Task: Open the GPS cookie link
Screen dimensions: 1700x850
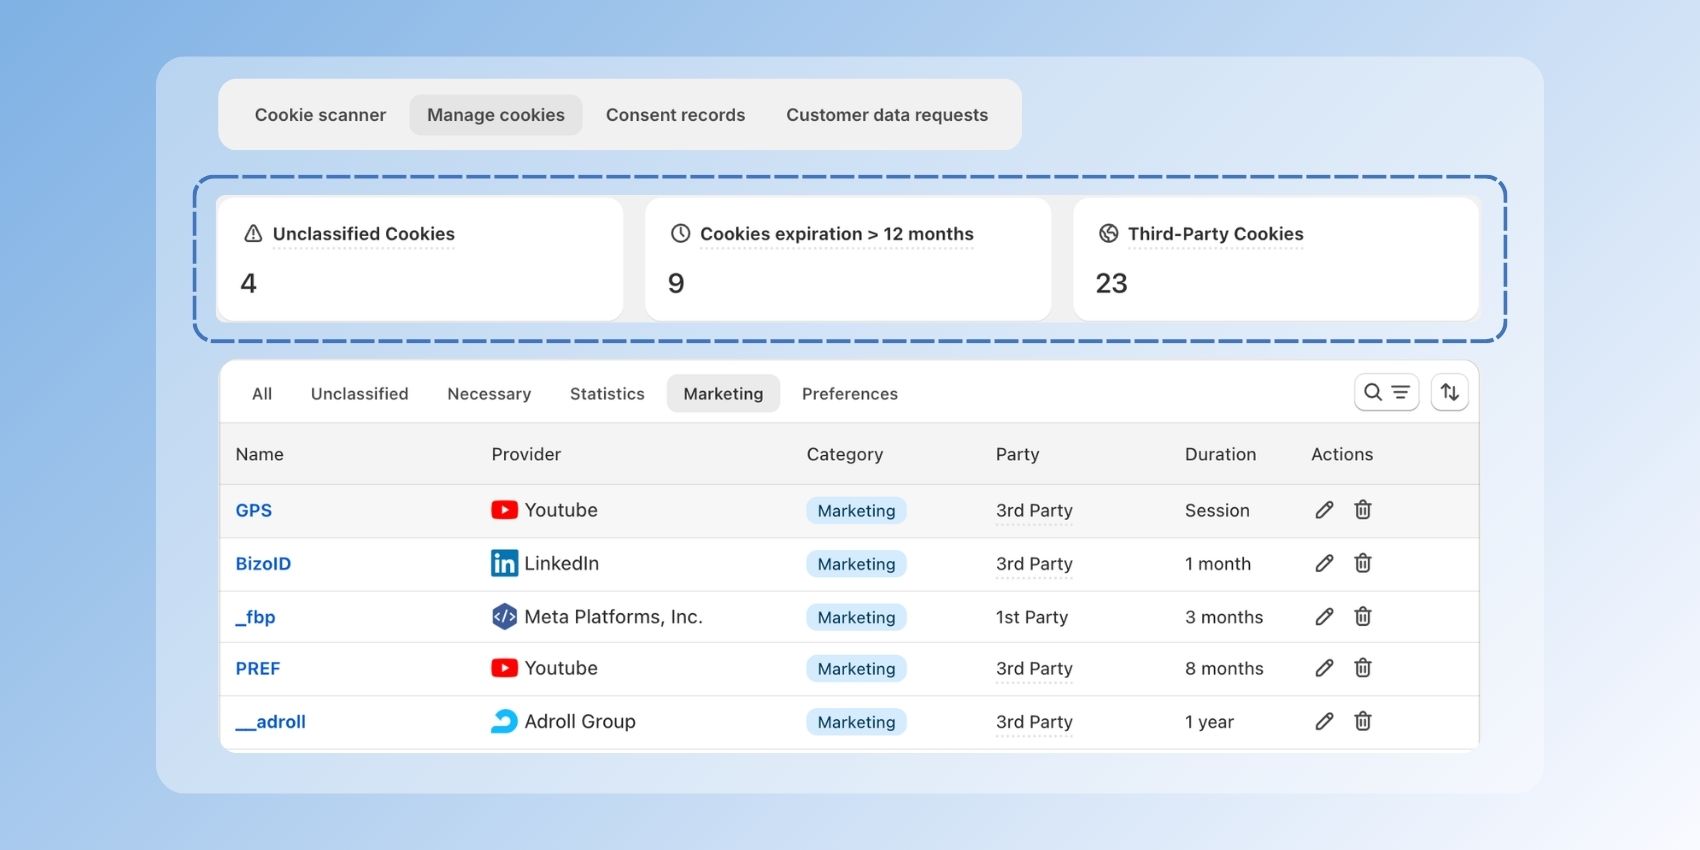Action: point(254,510)
